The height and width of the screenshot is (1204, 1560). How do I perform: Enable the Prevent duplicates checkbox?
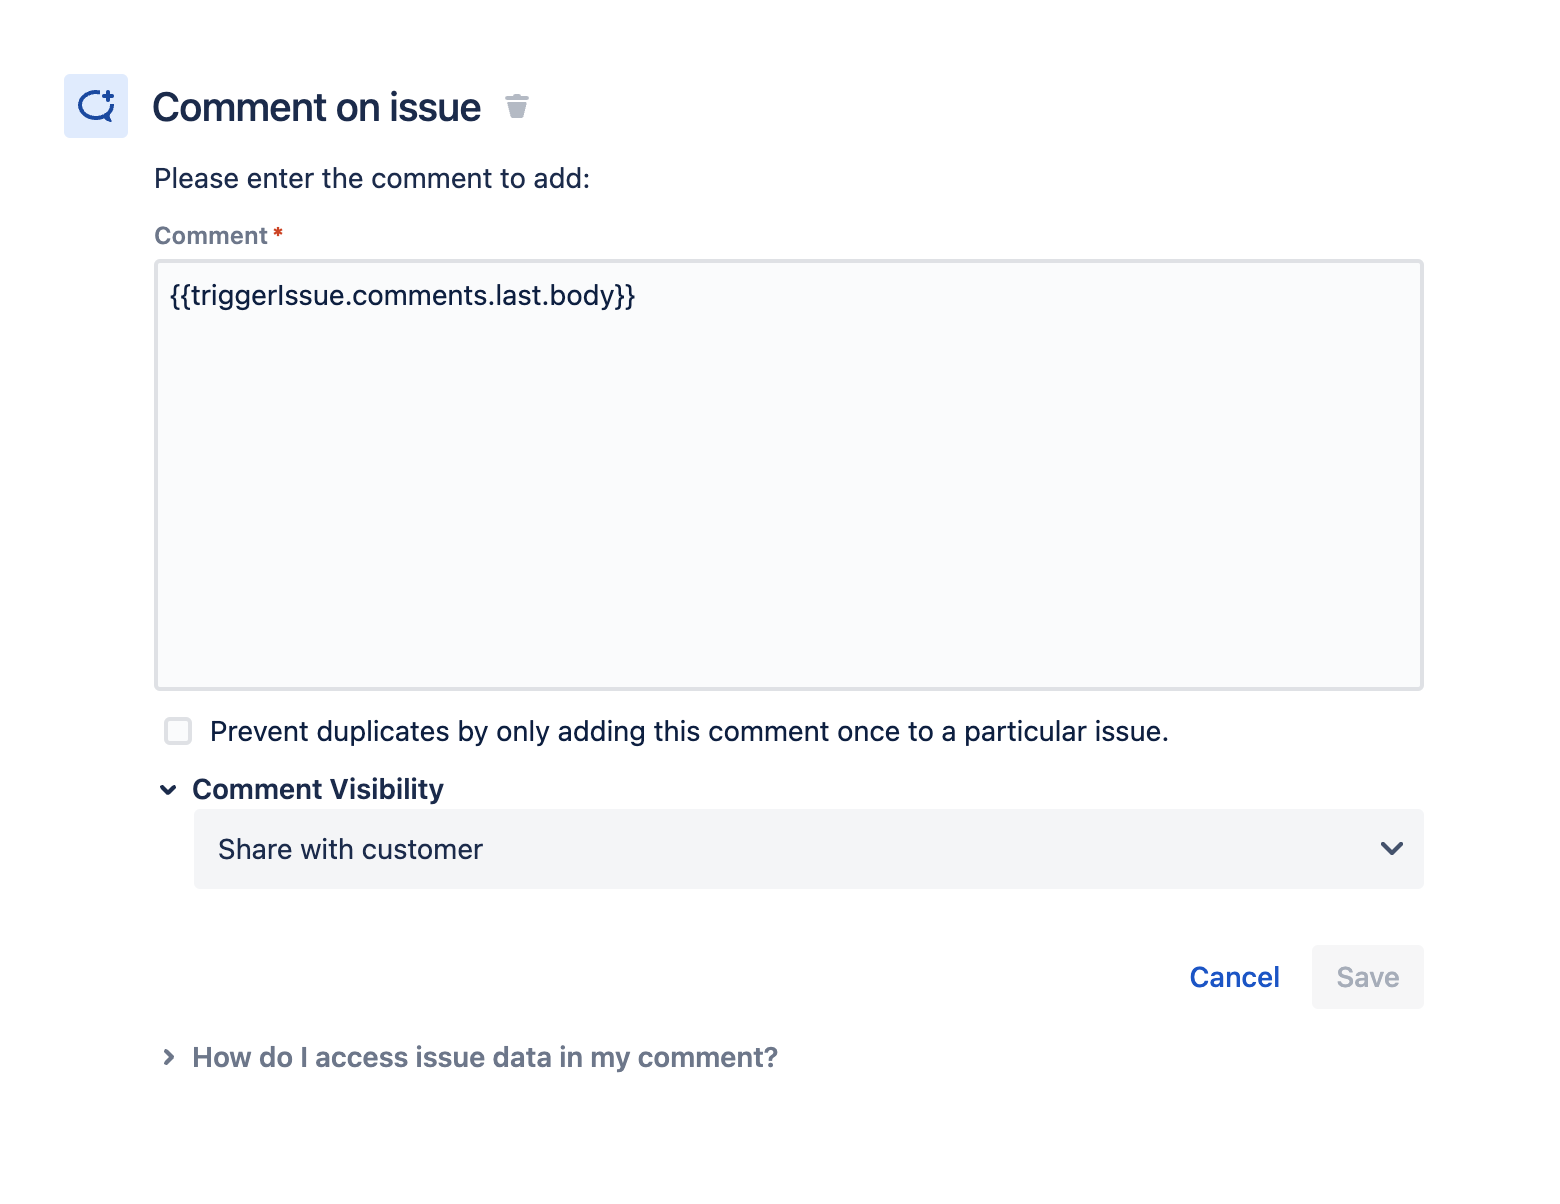tap(178, 731)
